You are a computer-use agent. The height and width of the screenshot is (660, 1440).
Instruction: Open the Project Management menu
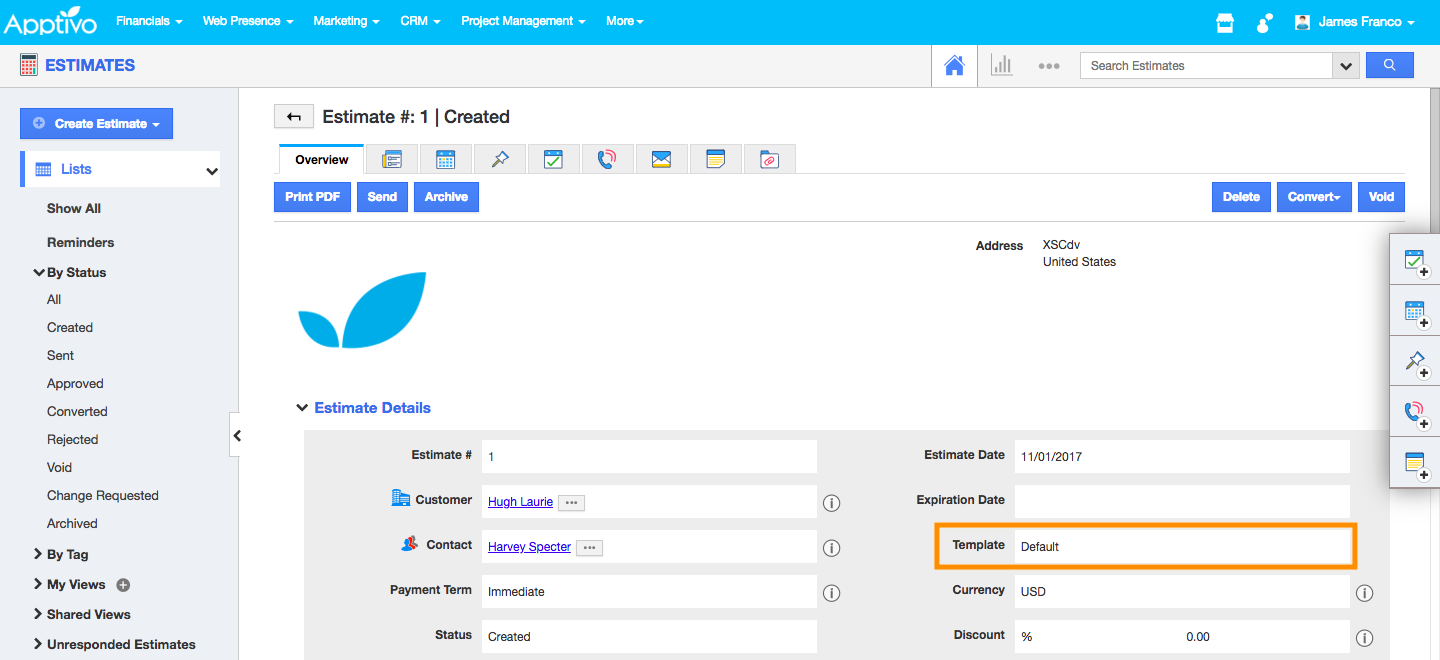[x=524, y=21]
